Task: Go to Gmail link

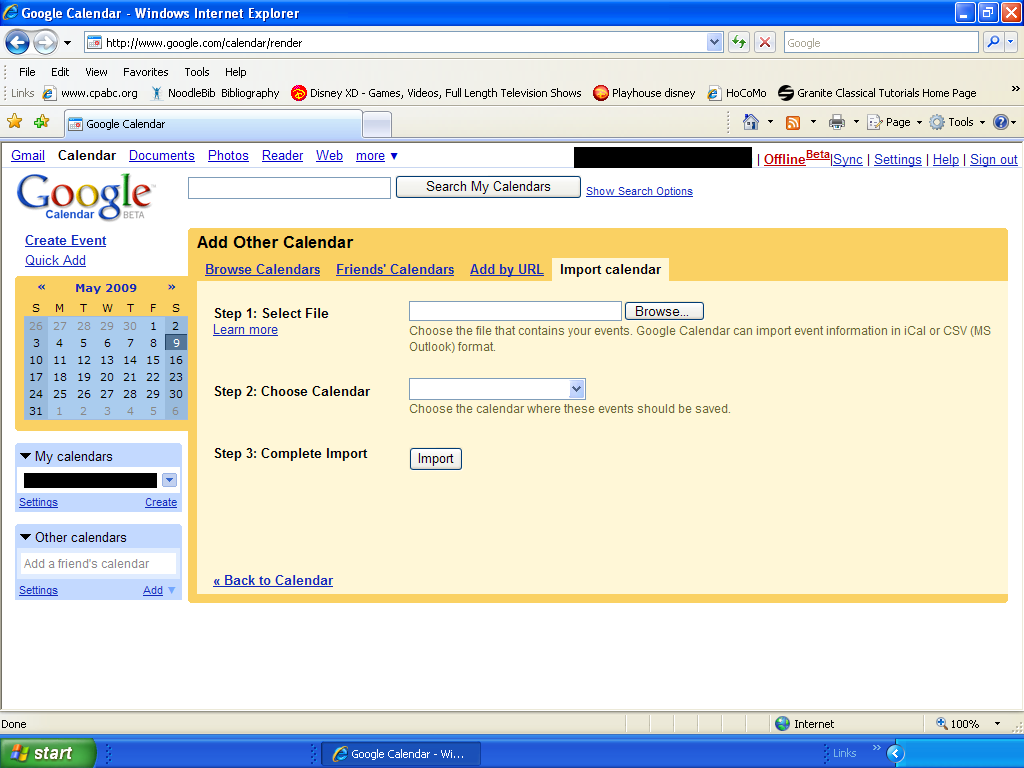Action: pos(28,155)
